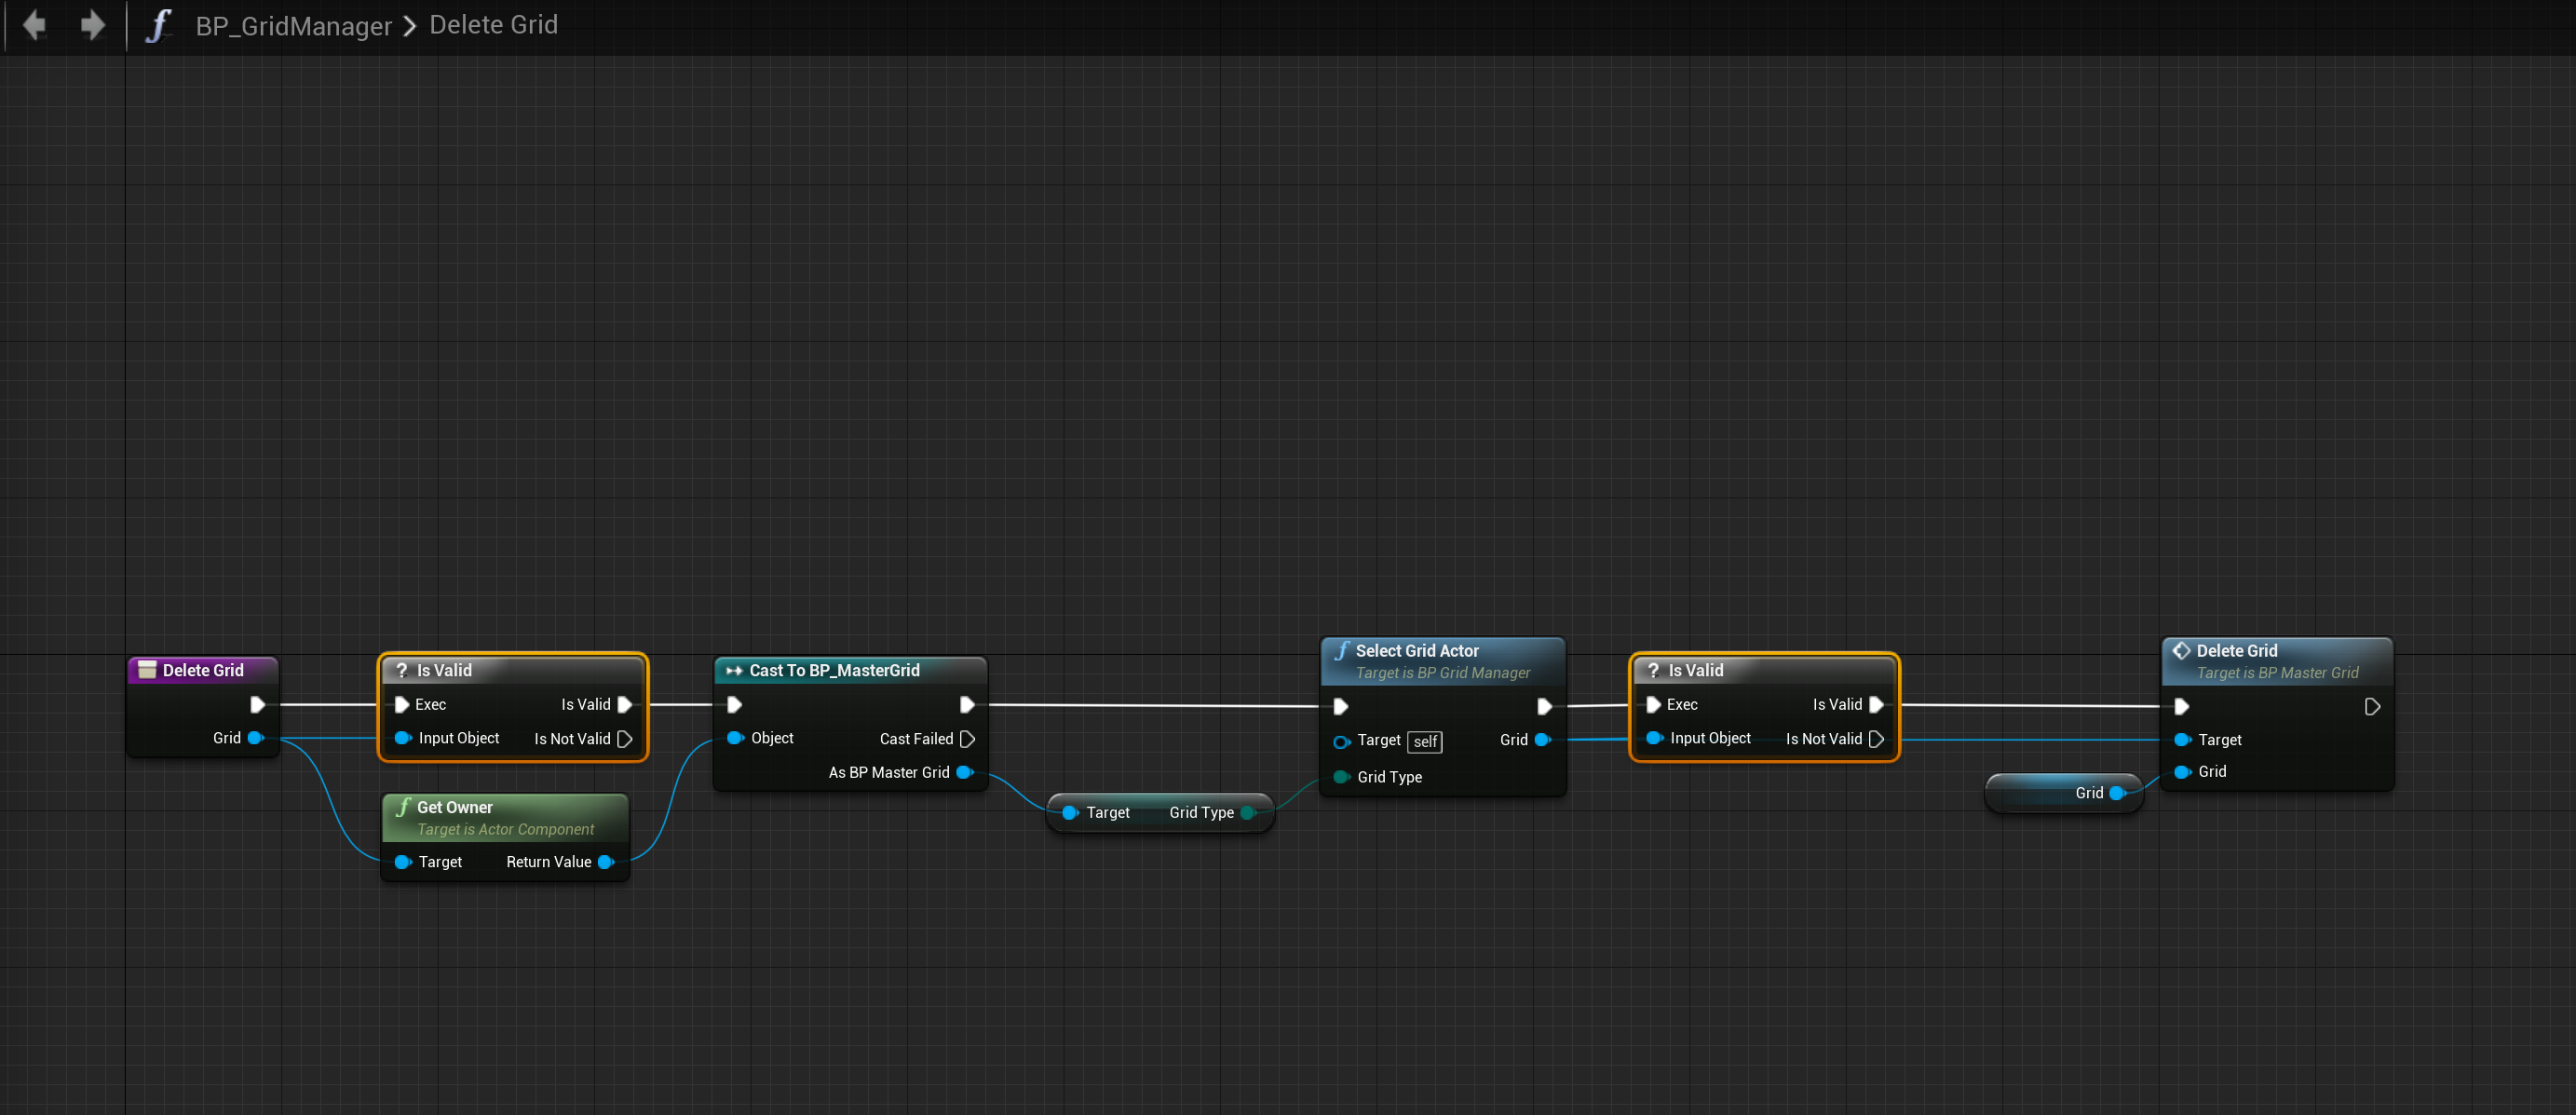Click Grid output pin on entry node
This screenshot has height=1115, width=2576.
pyautogui.click(x=255, y=738)
